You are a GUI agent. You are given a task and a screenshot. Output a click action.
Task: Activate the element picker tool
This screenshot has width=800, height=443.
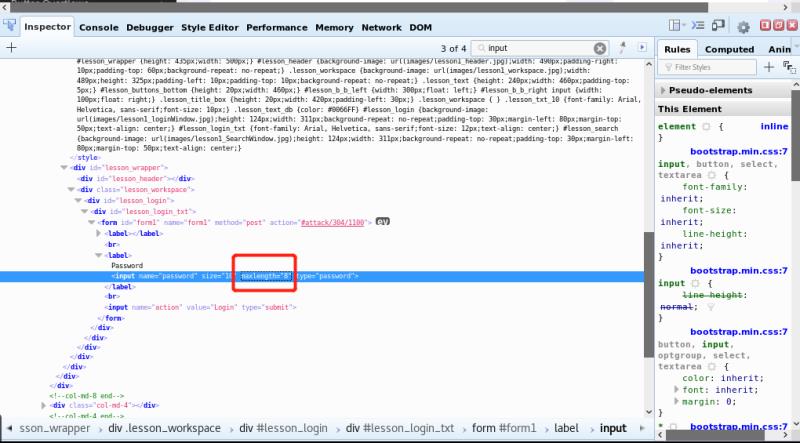10,26
